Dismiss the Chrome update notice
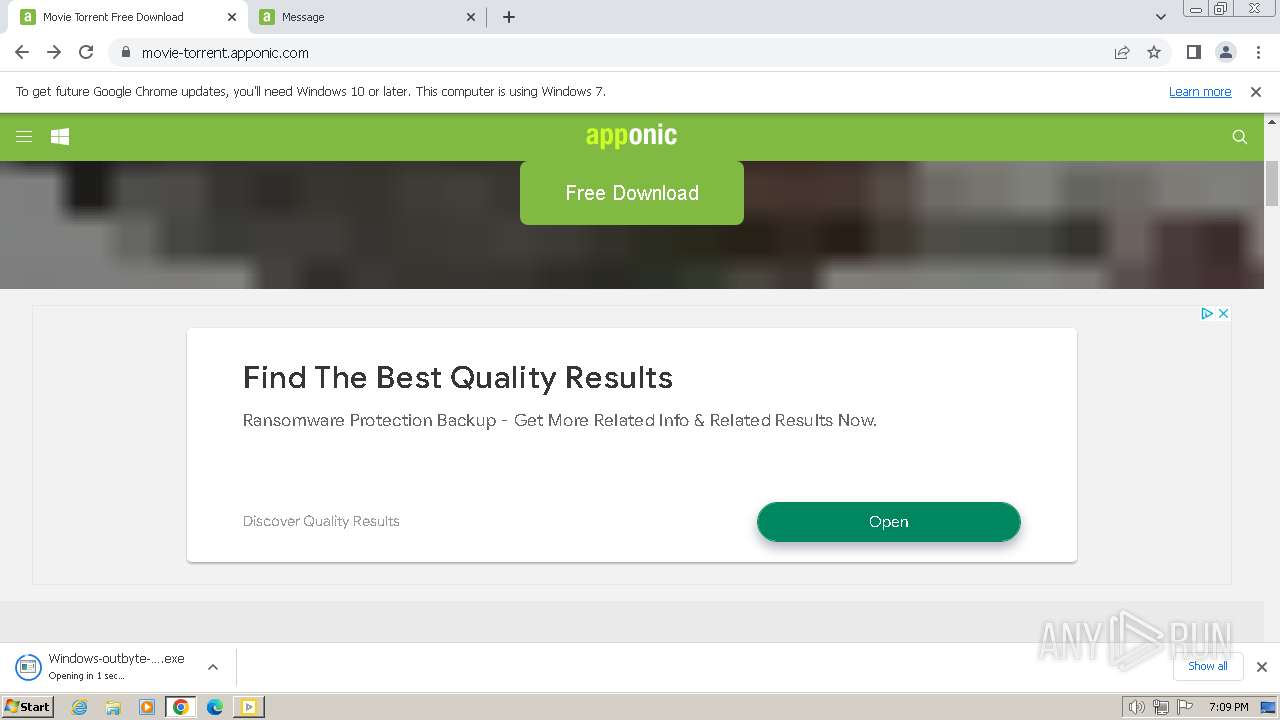This screenshot has width=1280, height=720. [x=1256, y=91]
